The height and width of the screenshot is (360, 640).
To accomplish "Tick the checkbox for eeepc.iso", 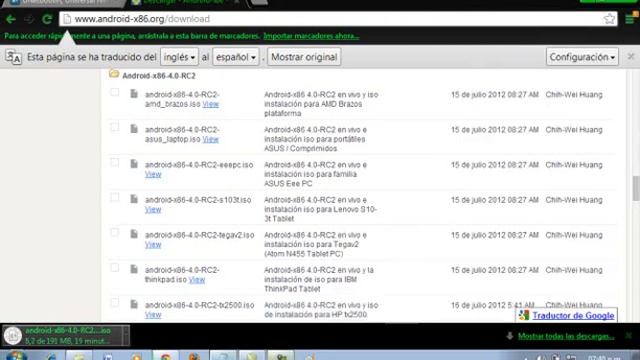I will (x=115, y=163).
